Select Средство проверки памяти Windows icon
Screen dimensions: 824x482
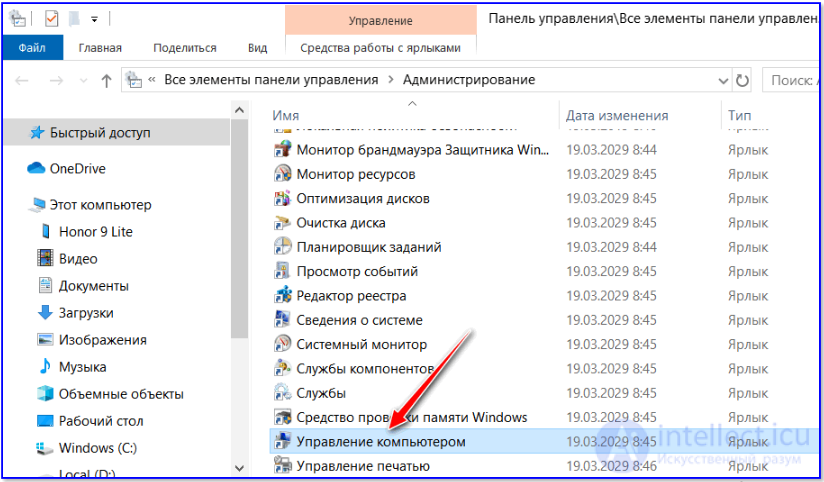coord(283,417)
